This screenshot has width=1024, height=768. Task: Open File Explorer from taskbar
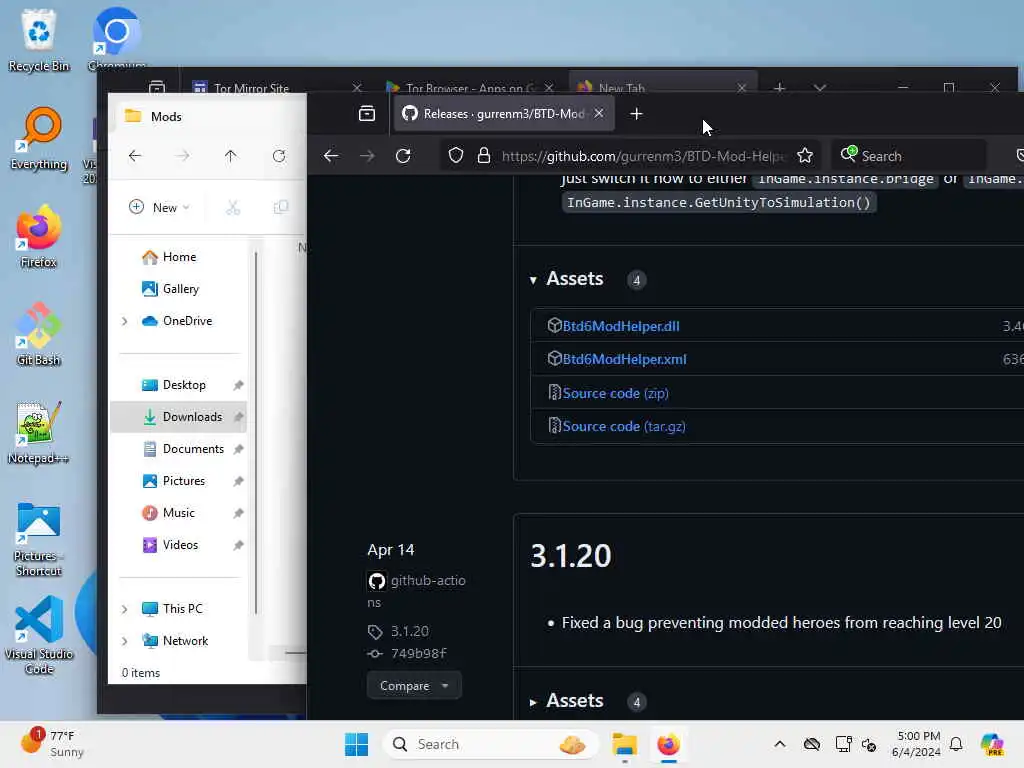[x=624, y=744]
